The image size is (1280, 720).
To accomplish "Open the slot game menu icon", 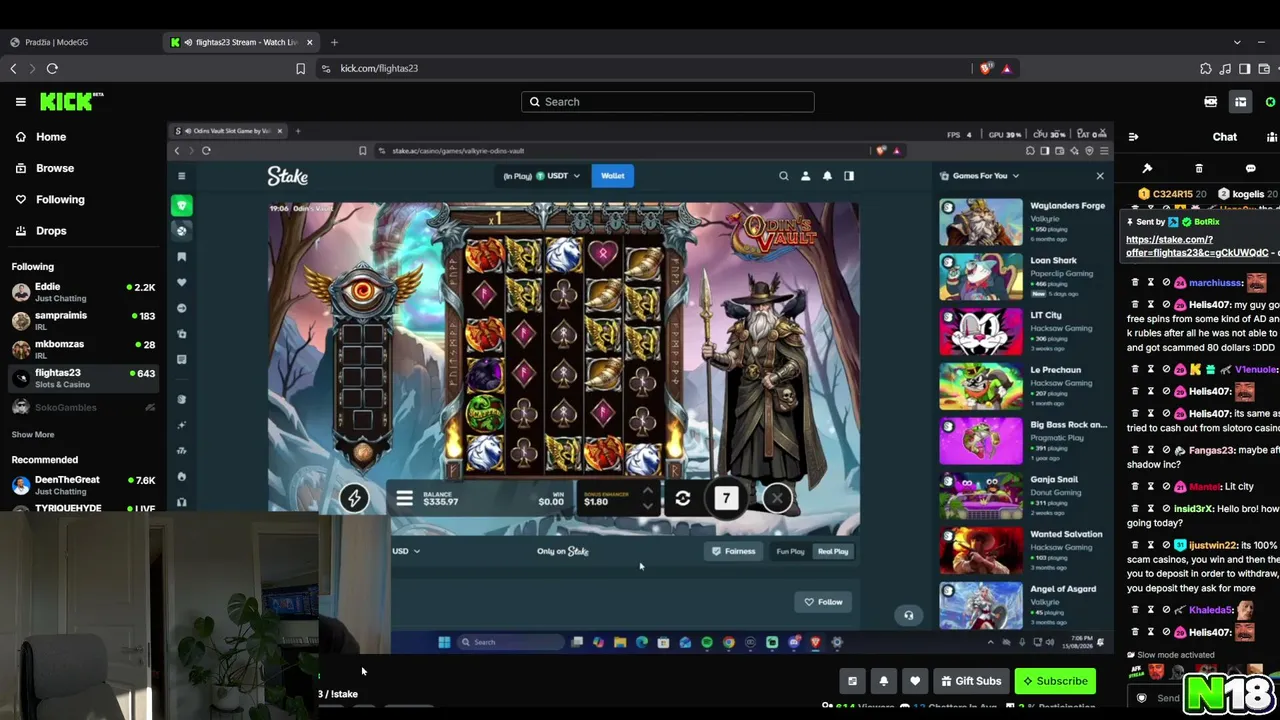I will click(x=404, y=498).
